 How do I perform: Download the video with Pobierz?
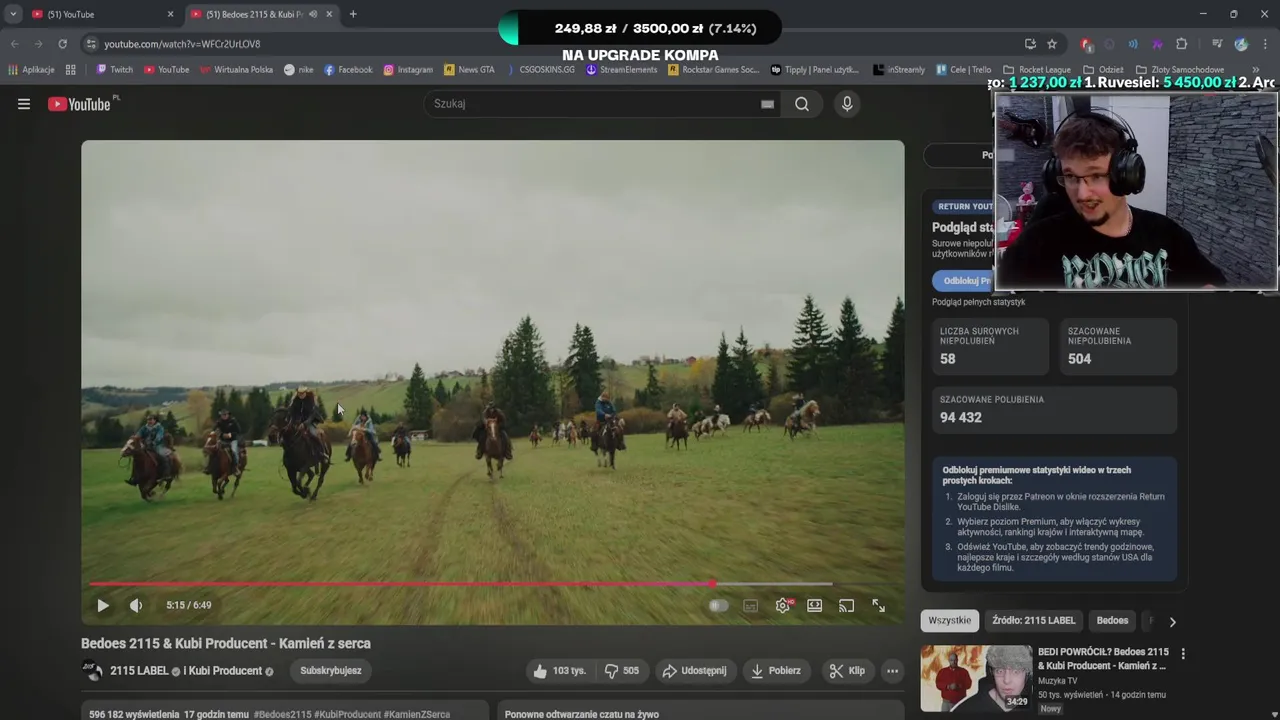[x=776, y=671]
